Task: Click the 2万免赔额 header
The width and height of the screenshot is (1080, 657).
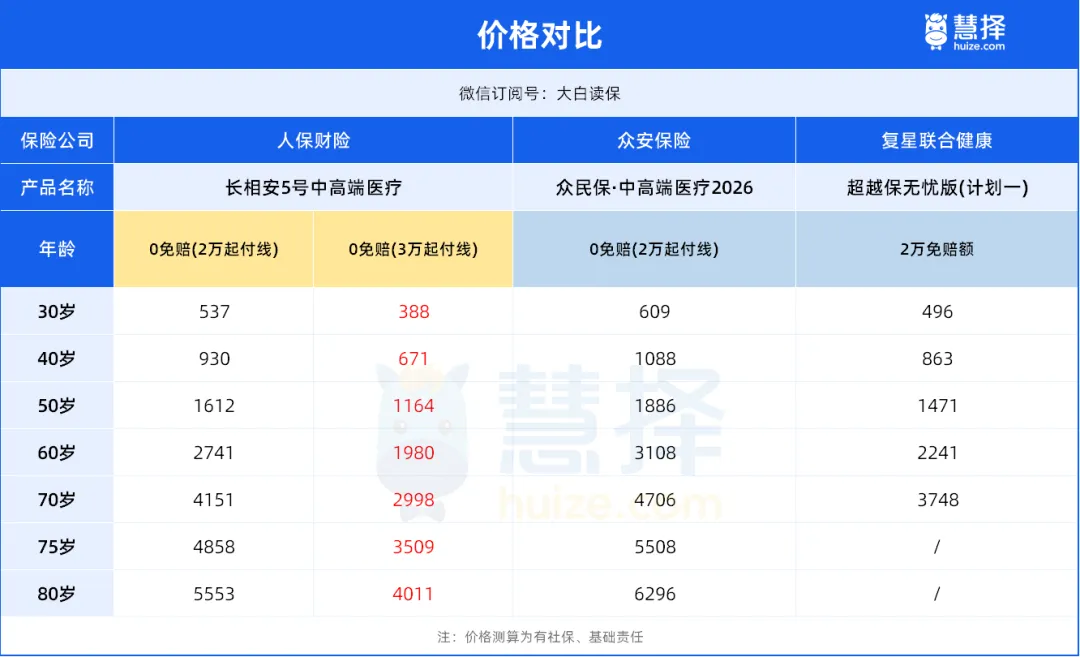Action: coord(937,249)
